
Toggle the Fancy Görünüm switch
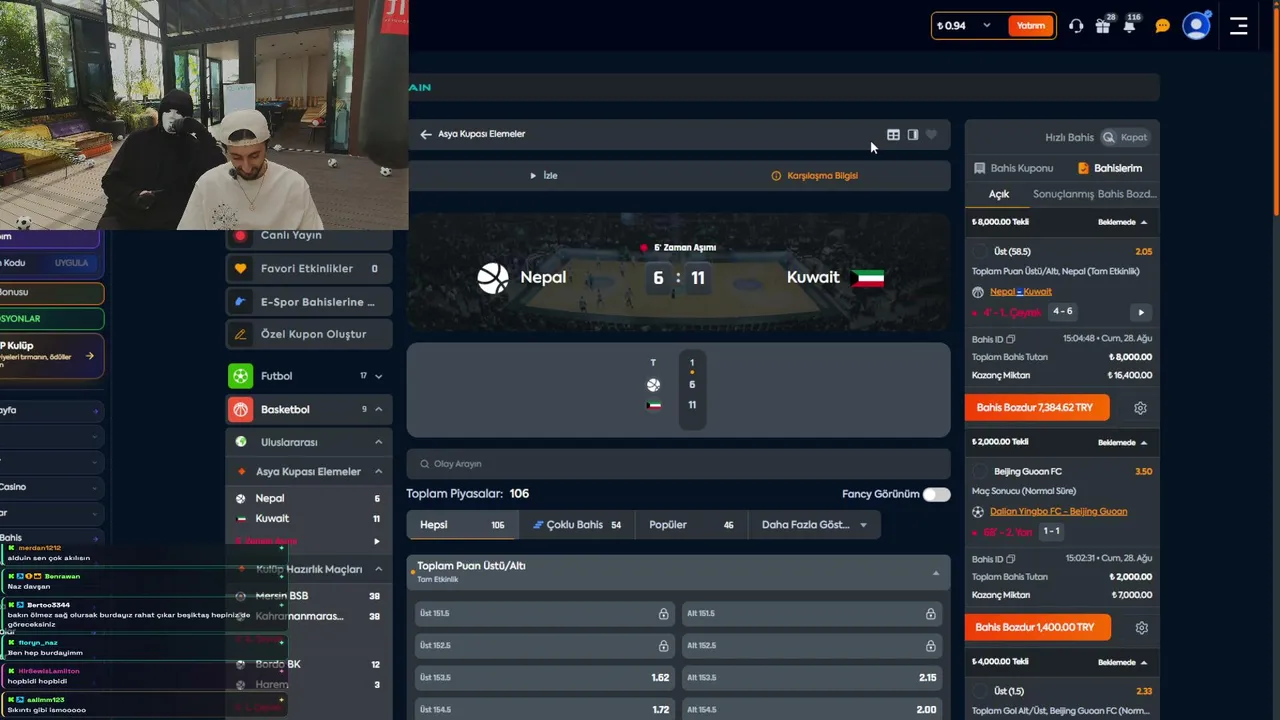pos(936,494)
